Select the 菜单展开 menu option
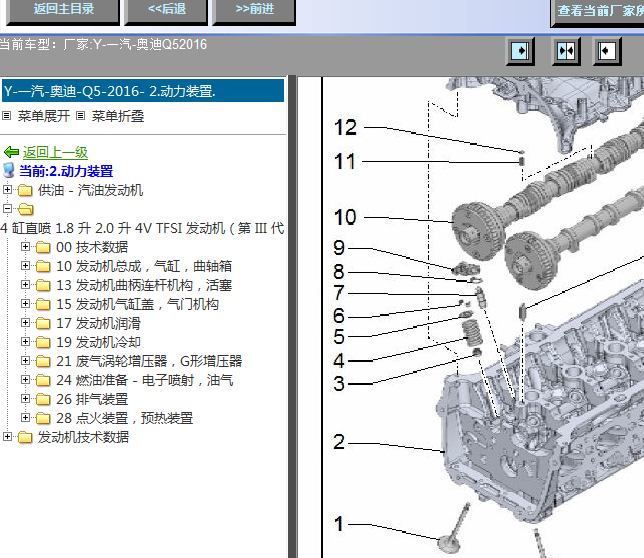644x558 pixels. point(44,116)
